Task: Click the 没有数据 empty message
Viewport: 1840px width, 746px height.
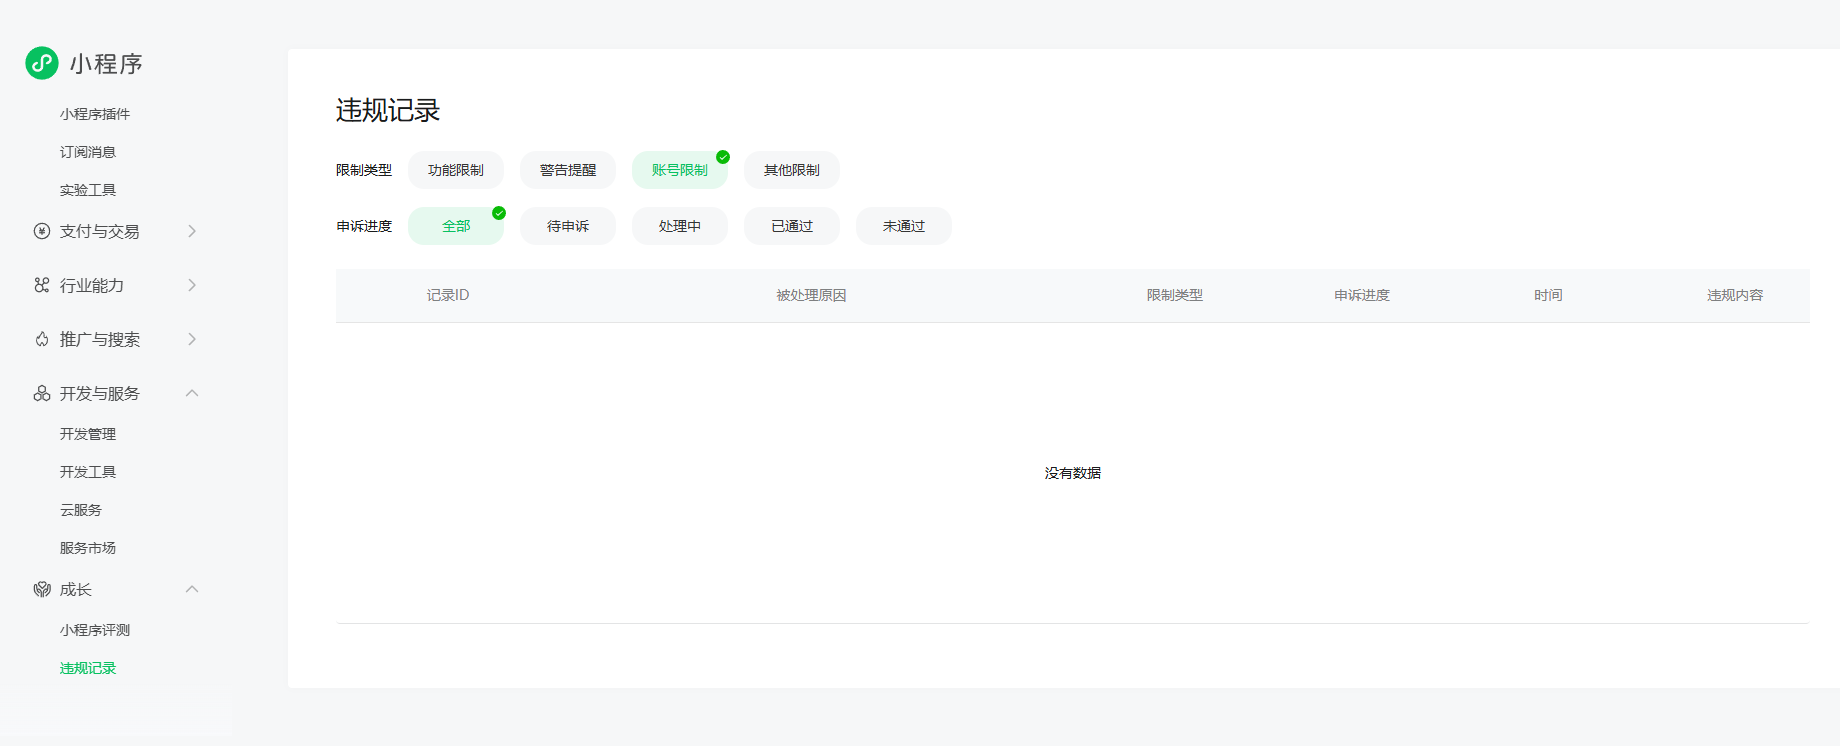Action: coord(1073,473)
